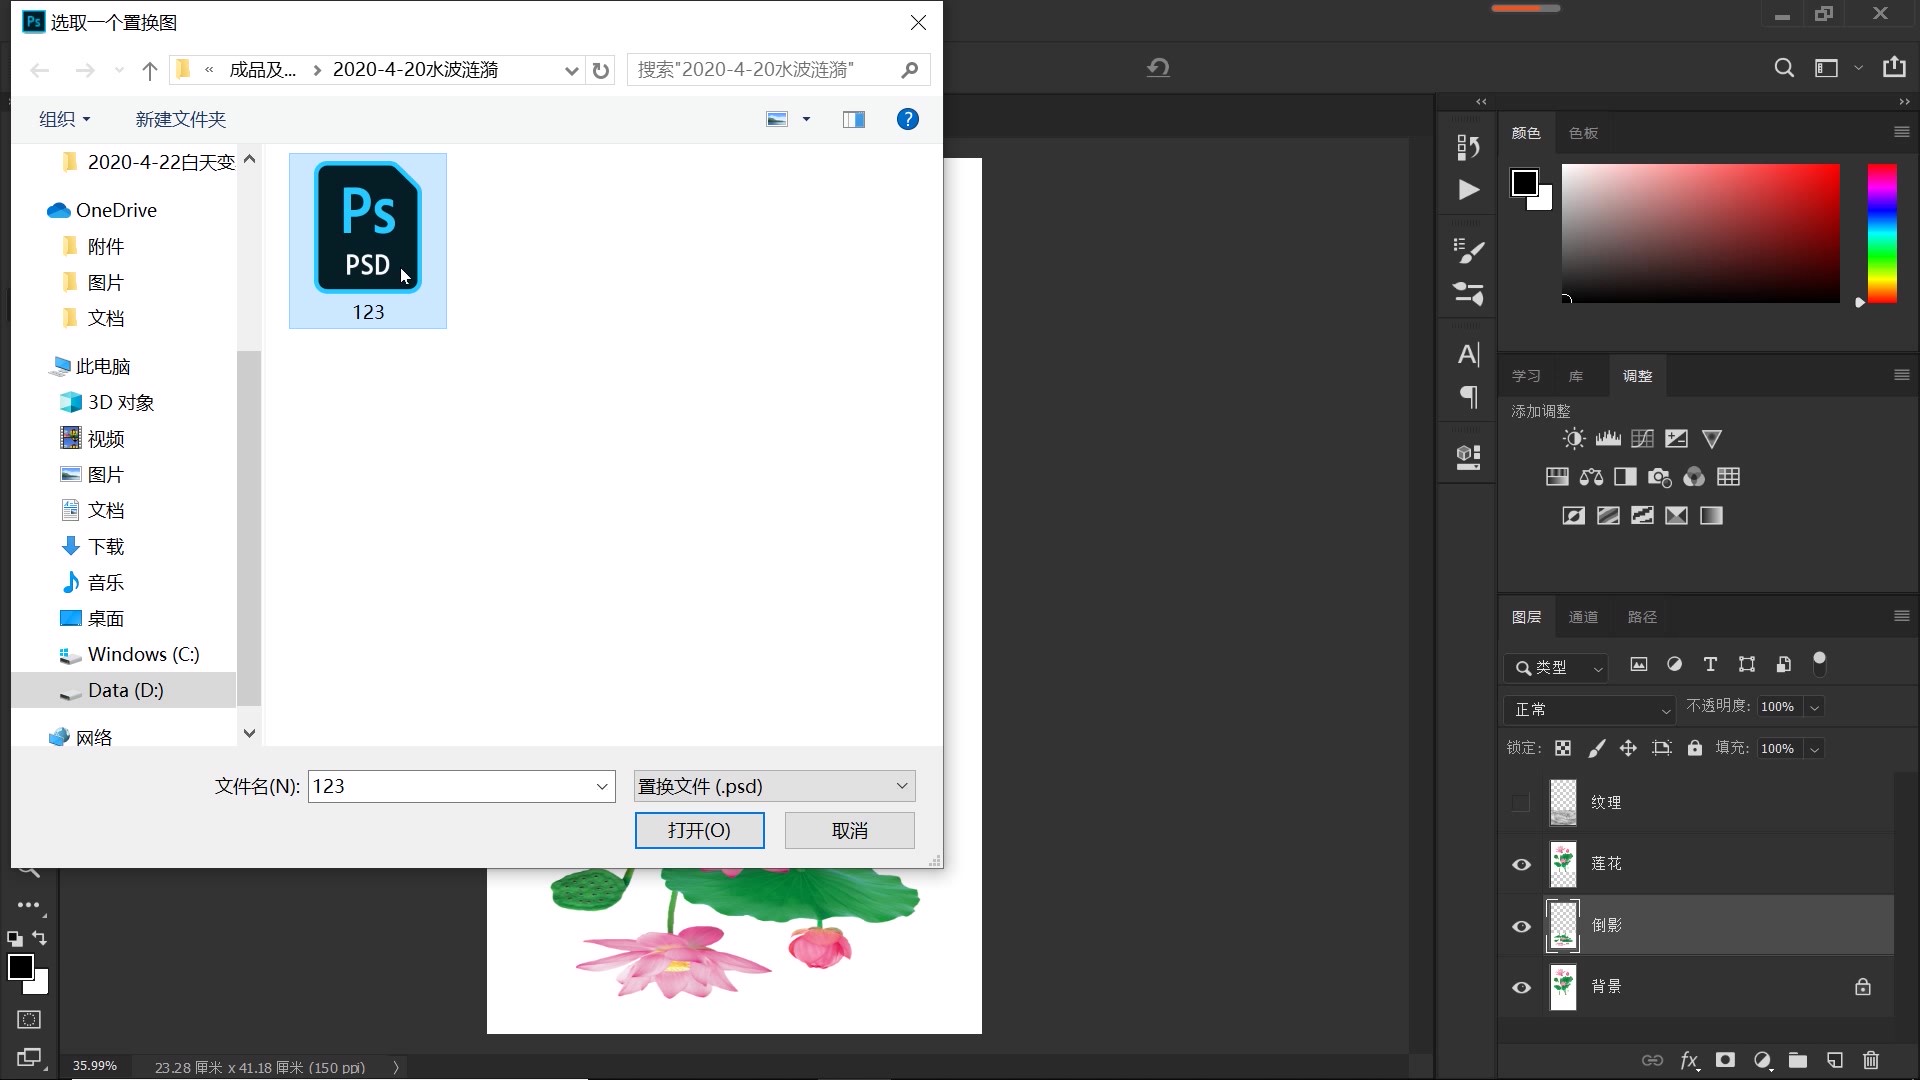Add a Levels adjustment icon
1920x1080 pixels.
pos(1608,439)
